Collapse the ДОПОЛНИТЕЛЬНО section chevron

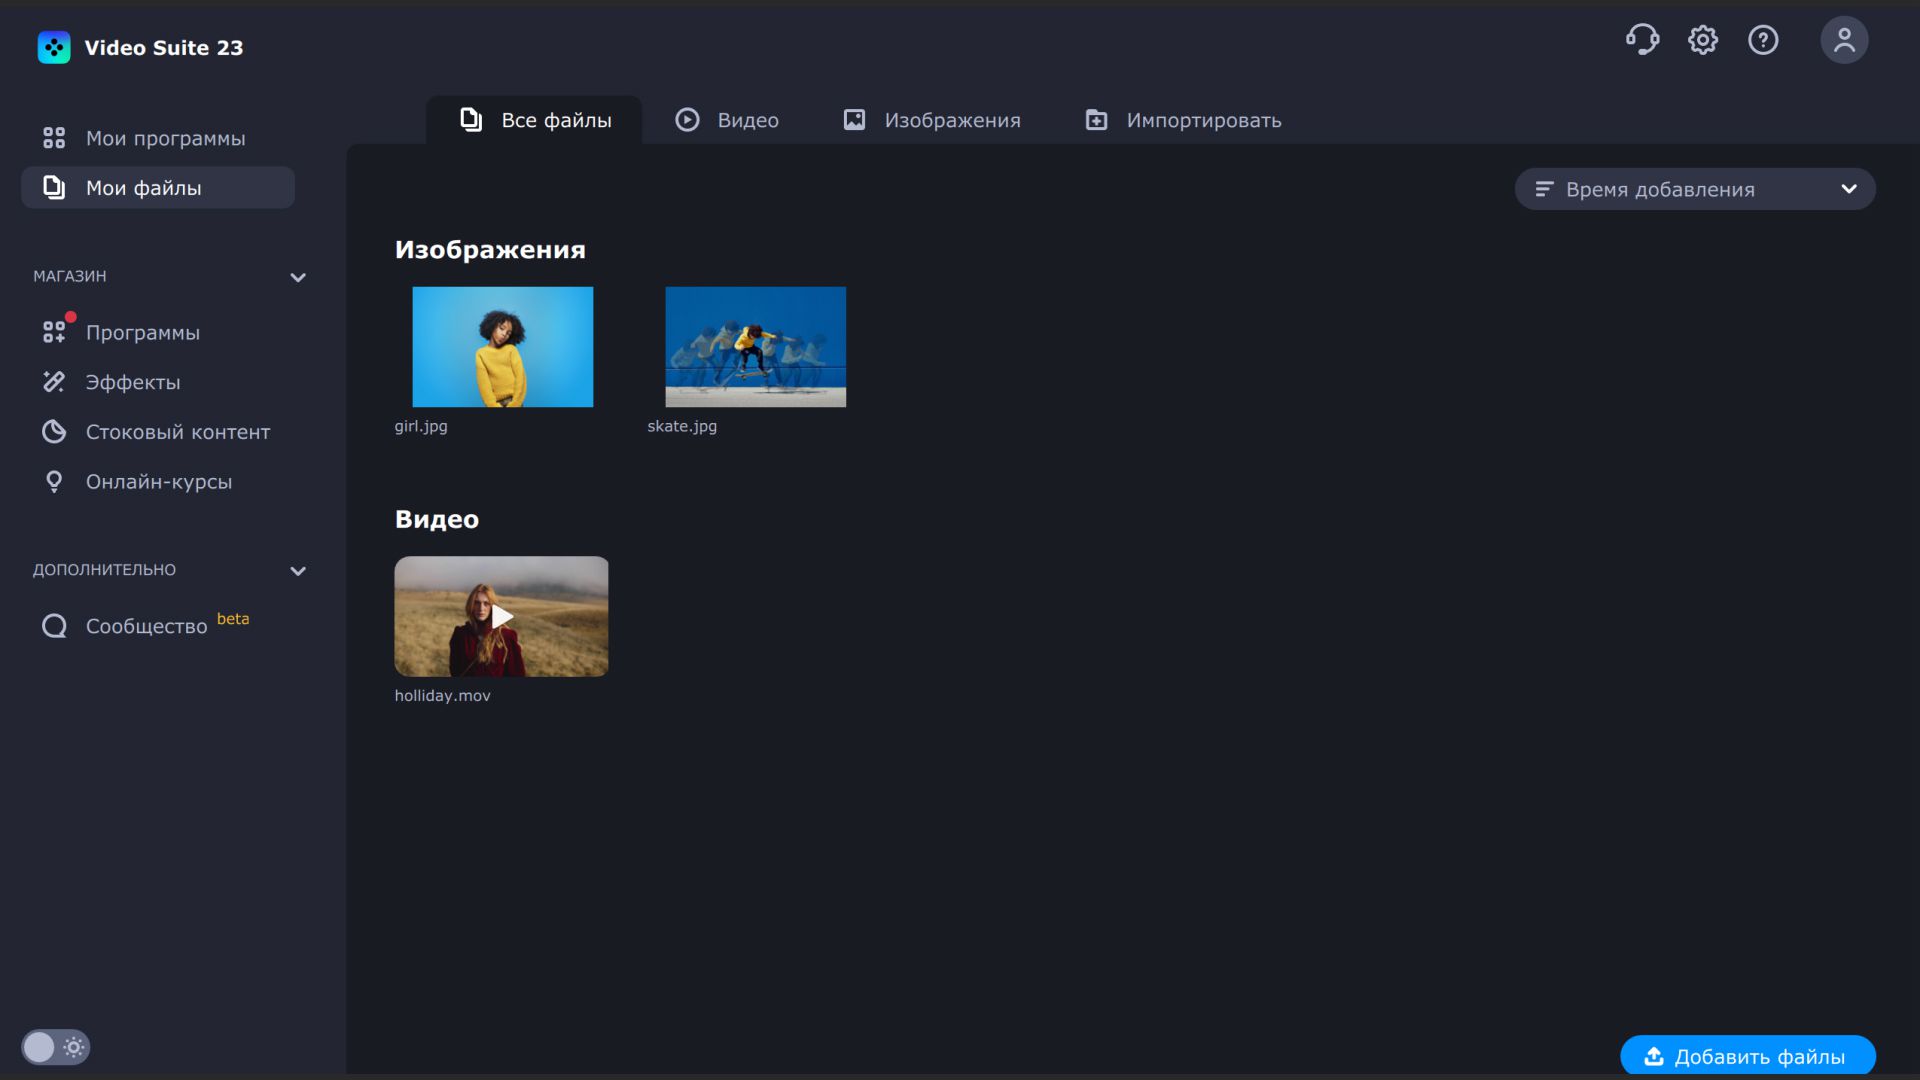tap(298, 571)
